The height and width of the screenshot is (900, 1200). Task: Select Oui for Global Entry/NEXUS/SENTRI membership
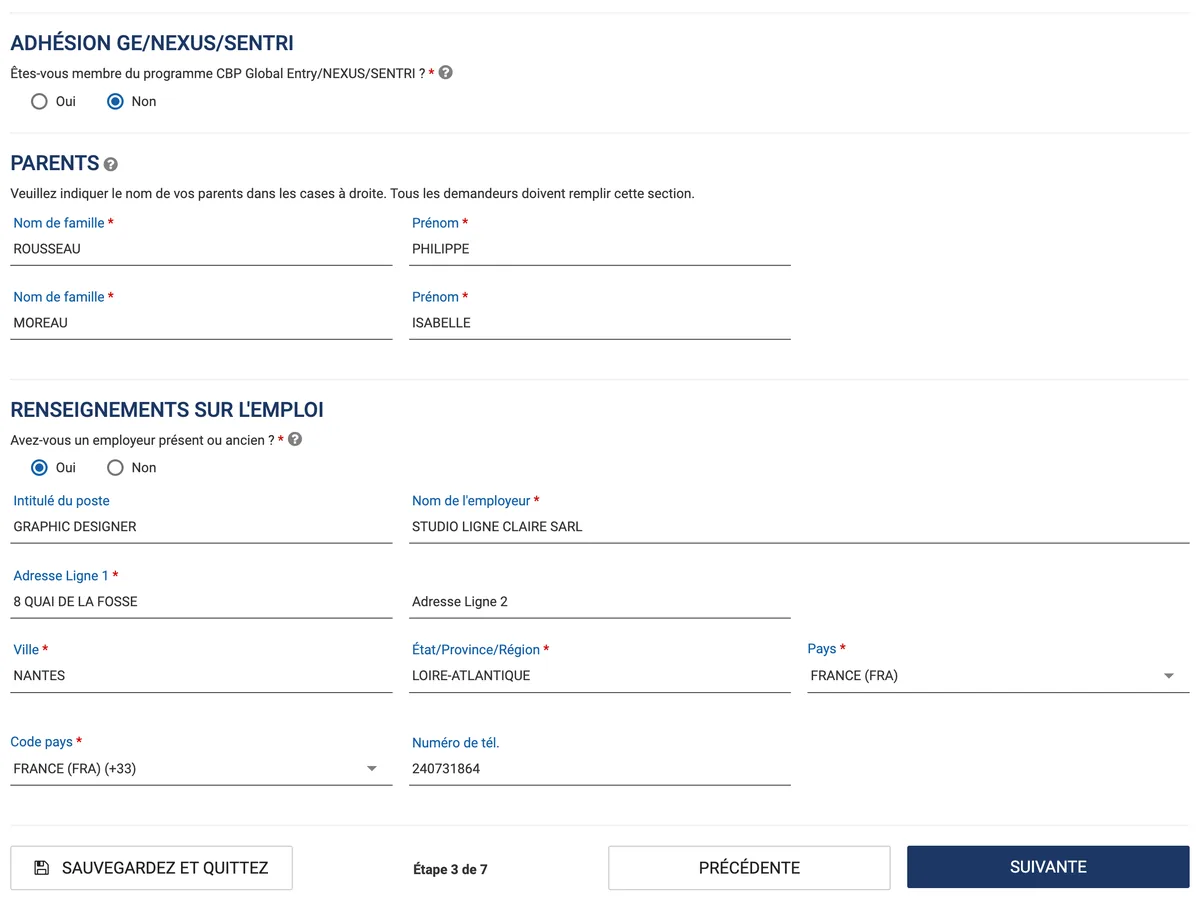[39, 101]
